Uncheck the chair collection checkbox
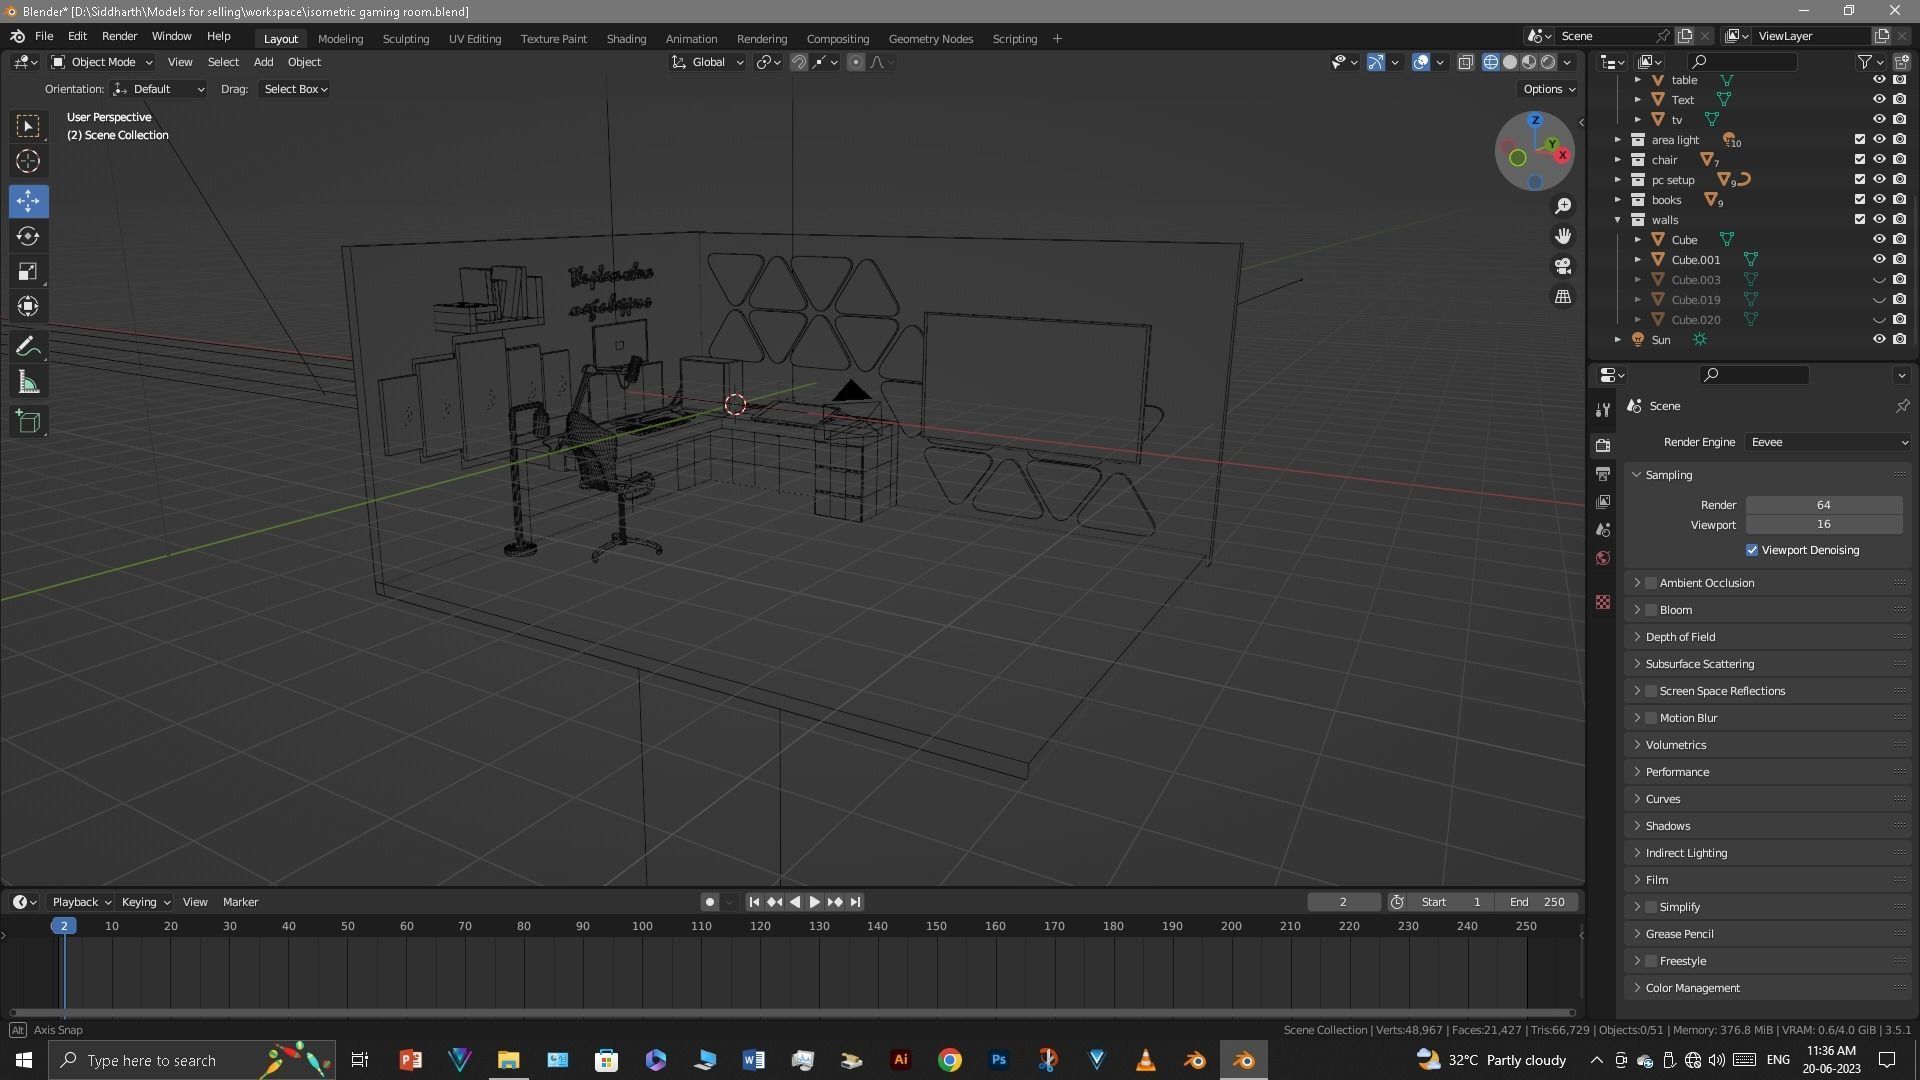This screenshot has height=1080, width=1920. pyautogui.click(x=1860, y=160)
